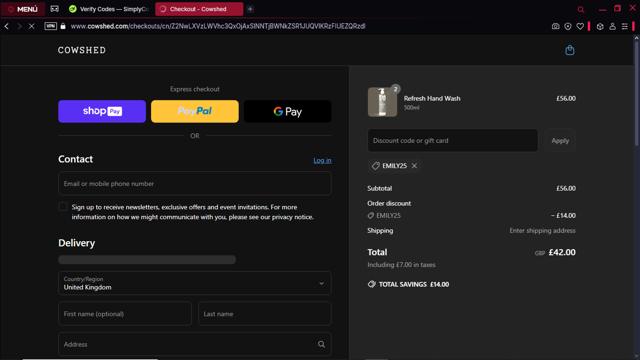Click the cowshed.com URL in address bar

[218, 26]
